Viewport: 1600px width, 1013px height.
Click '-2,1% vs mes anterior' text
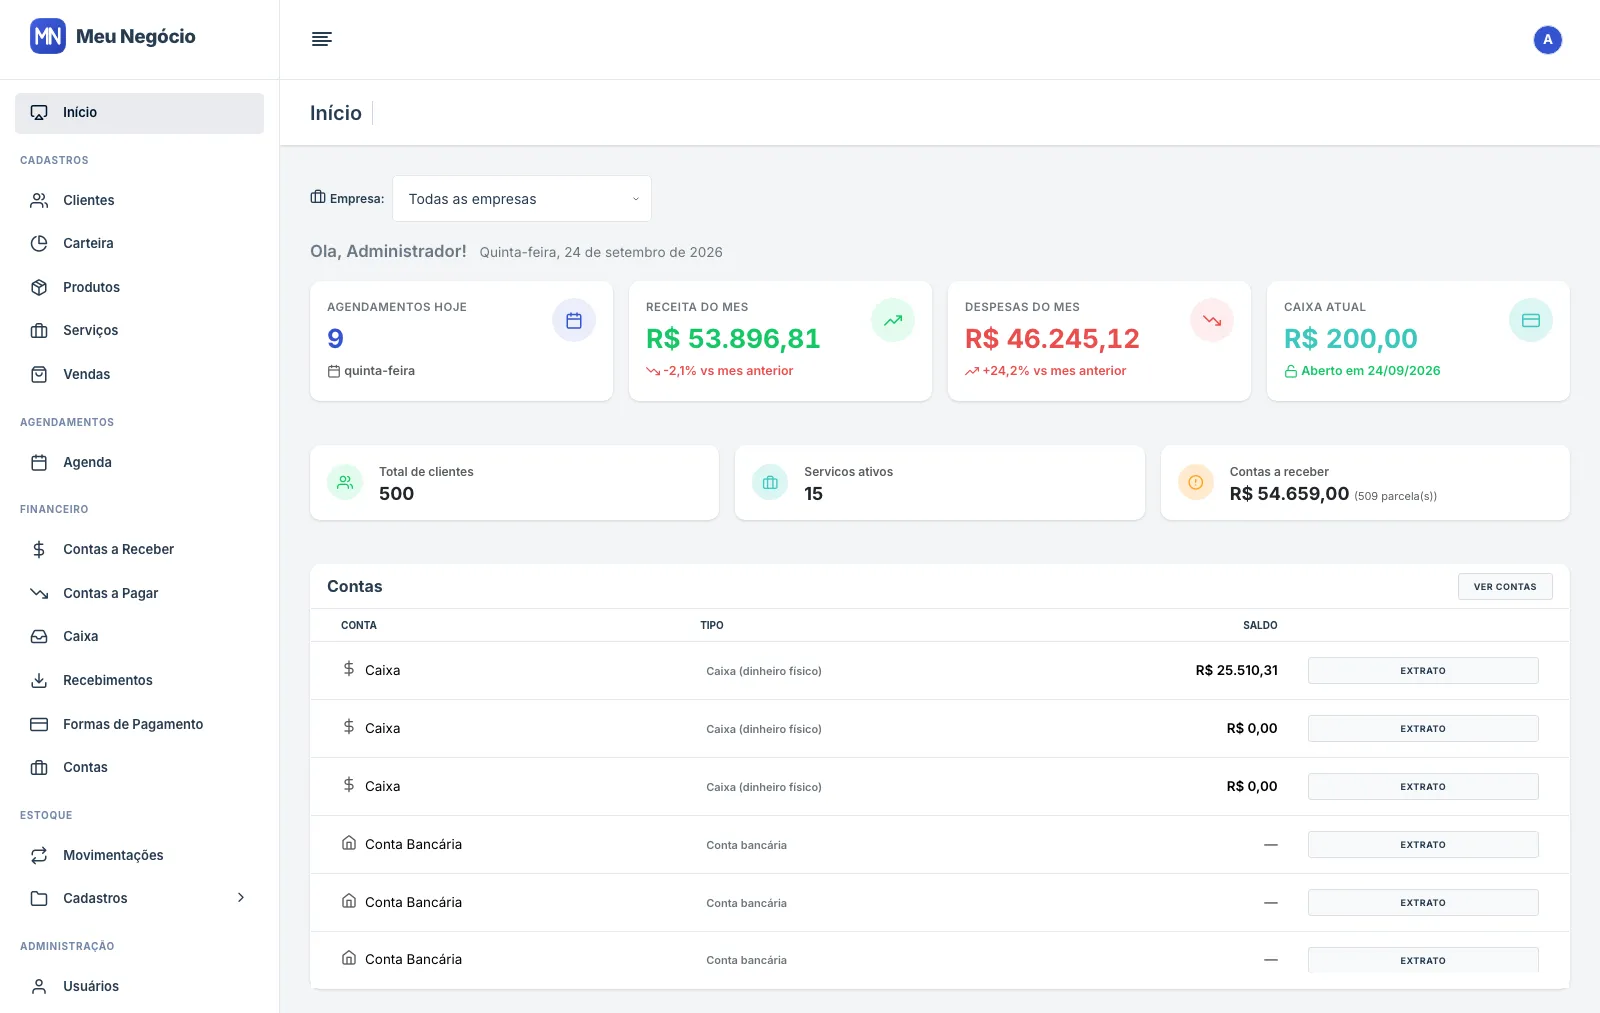(728, 371)
